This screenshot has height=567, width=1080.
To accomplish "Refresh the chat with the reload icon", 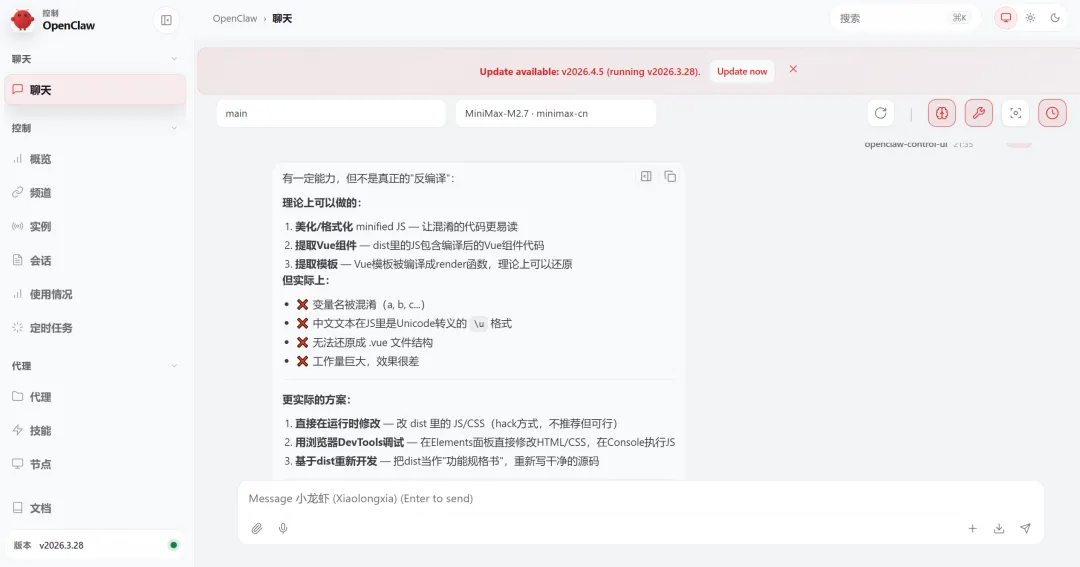I will (x=880, y=113).
